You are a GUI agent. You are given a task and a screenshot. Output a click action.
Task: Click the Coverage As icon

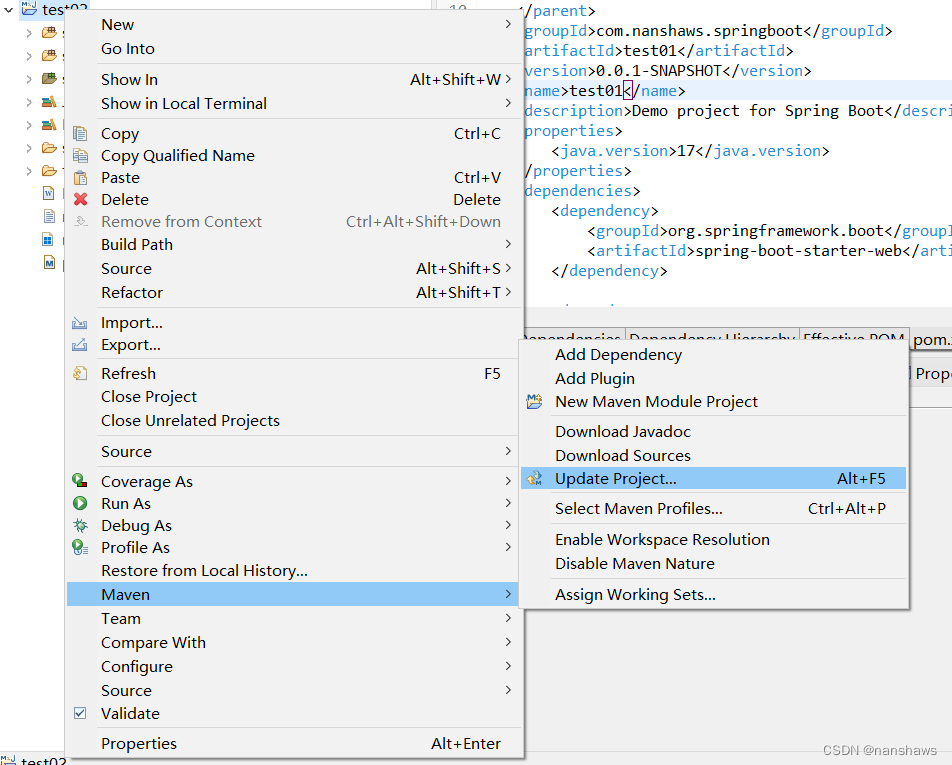click(81, 481)
